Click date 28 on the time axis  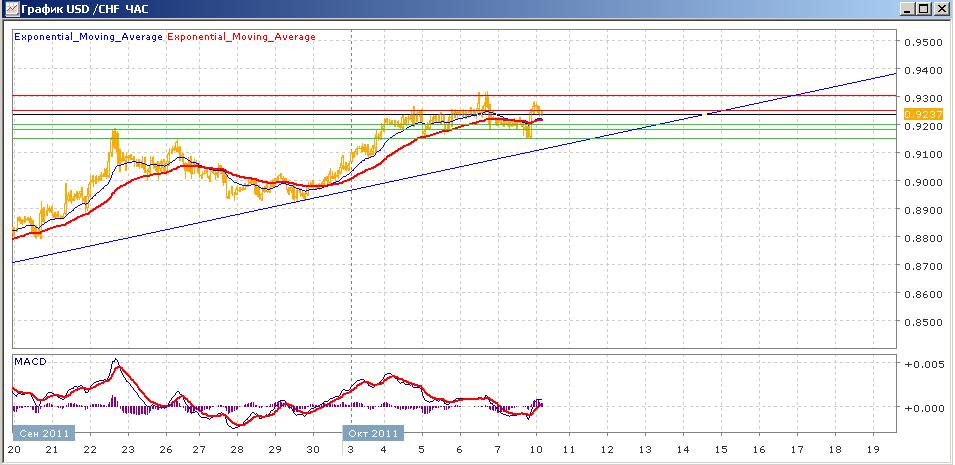[237, 450]
